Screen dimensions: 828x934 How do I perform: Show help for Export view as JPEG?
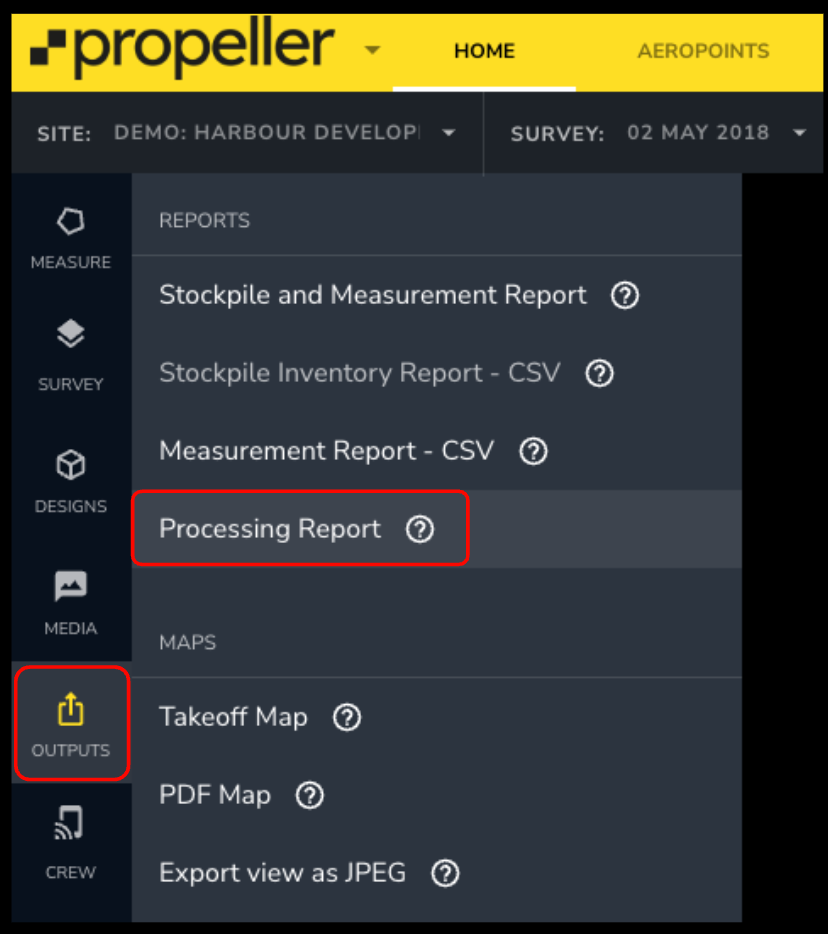click(x=445, y=873)
